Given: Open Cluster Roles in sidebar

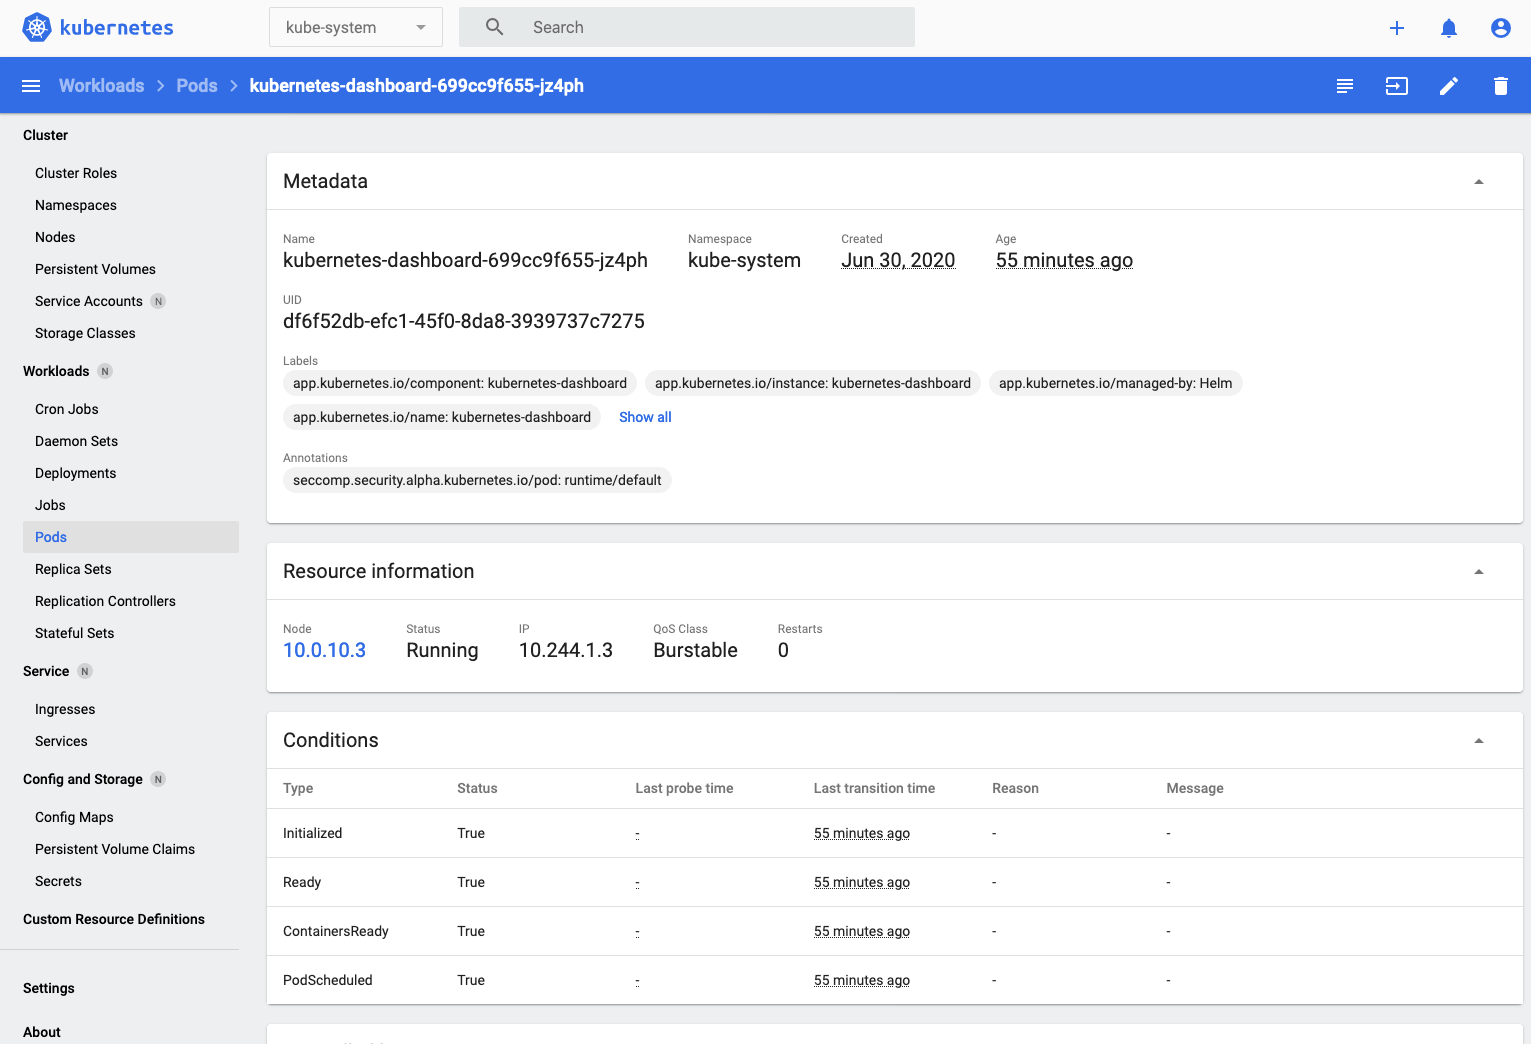Looking at the screenshot, I should tap(76, 173).
